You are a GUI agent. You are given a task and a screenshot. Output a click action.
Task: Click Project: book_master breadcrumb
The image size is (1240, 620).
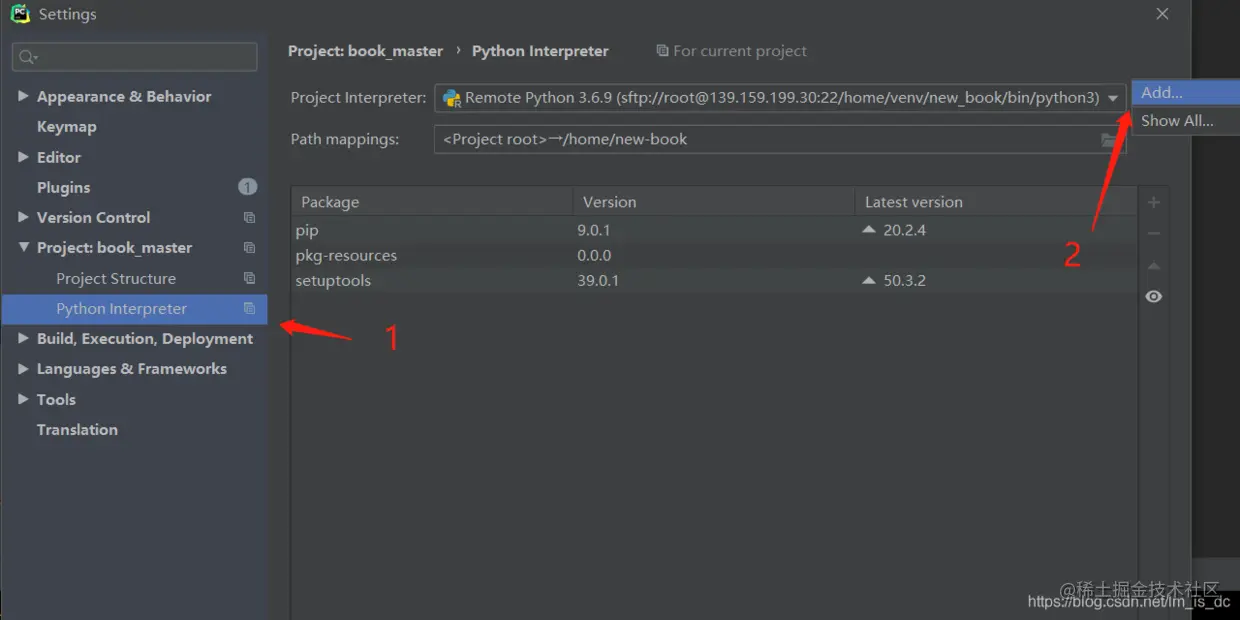coord(365,51)
